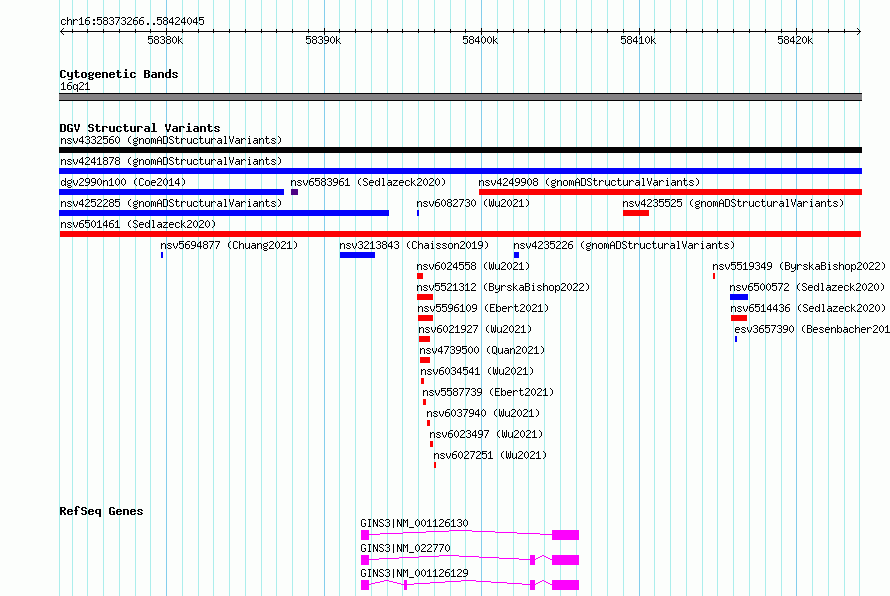Click the nsv5587739 (Ebert2021) label

point(488,392)
